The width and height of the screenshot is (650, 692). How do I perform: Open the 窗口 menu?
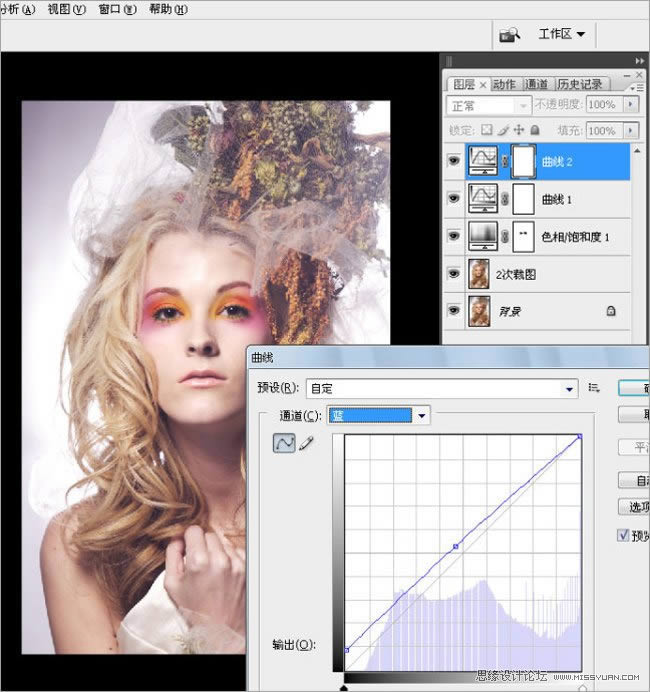point(117,9)
